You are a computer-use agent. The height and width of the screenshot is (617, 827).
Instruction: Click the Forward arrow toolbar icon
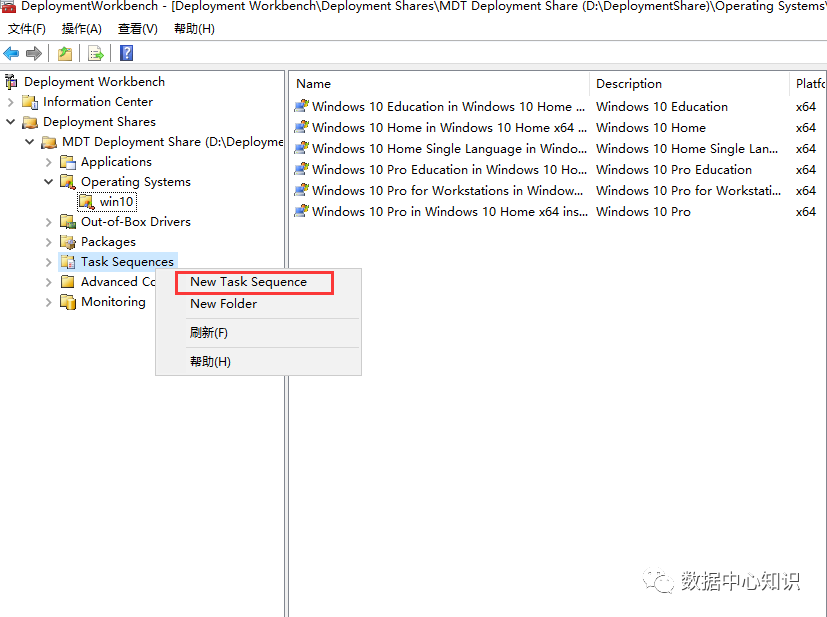click(x=34, y=53)
